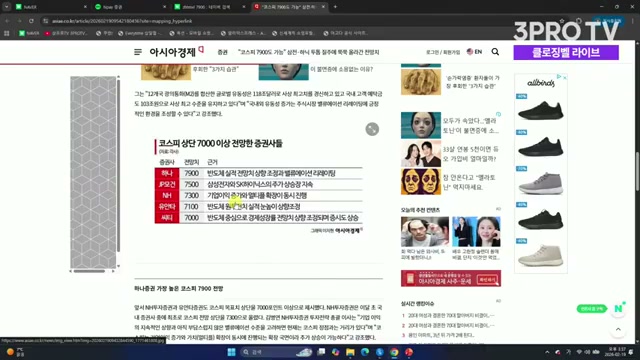Image resolution: width=640 pixels, height=360 pixels.
Task: Click the article headline in the sticky header
Action: click(309, 52)
